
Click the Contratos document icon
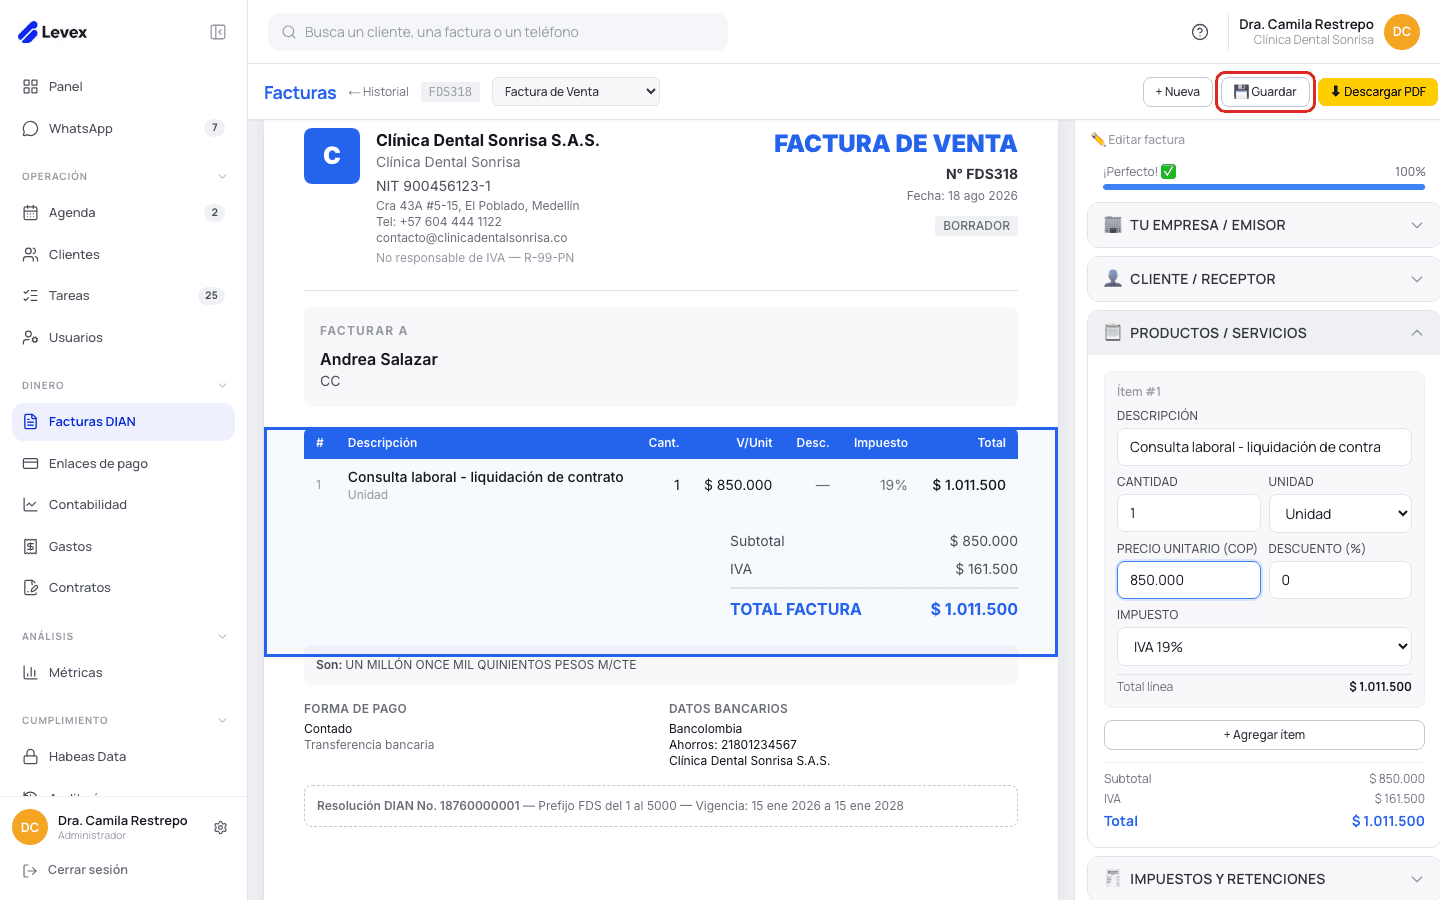(30, 587)
